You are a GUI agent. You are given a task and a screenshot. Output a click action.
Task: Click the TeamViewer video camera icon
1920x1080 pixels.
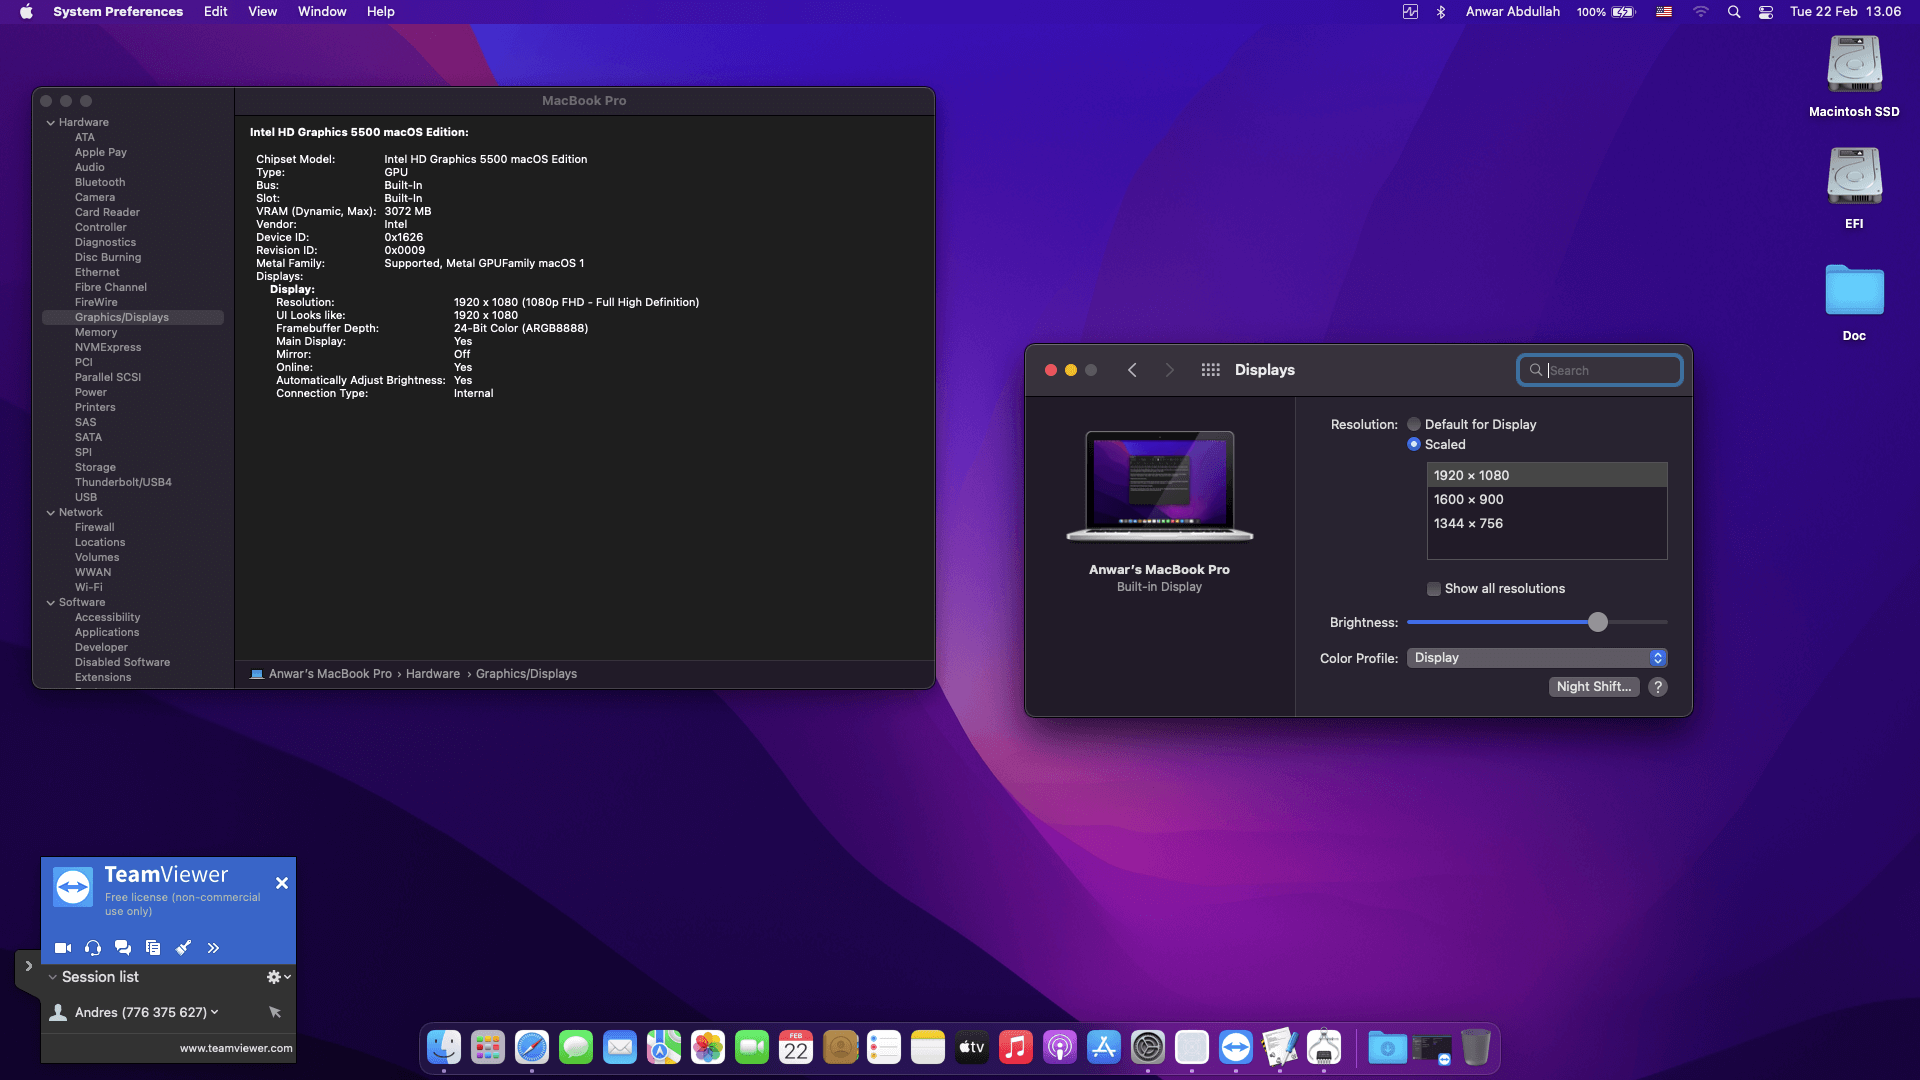(x=63, y=948)
